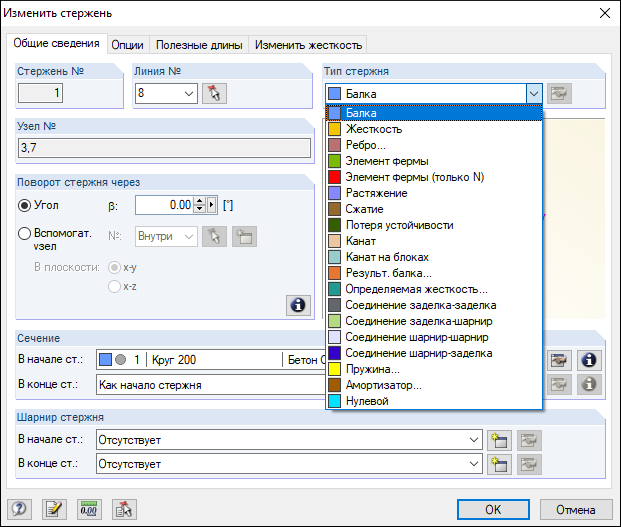Choose the x-y plane radio button
621x527 pixels.
tap(114, 268)
